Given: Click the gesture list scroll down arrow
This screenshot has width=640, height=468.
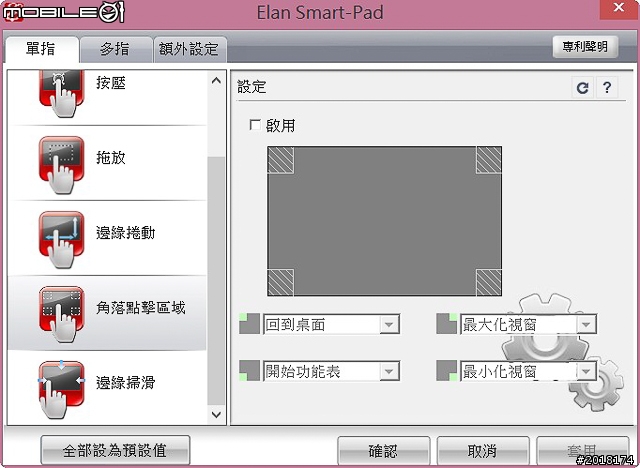Looking at the screenshot, I should (216, 415).
